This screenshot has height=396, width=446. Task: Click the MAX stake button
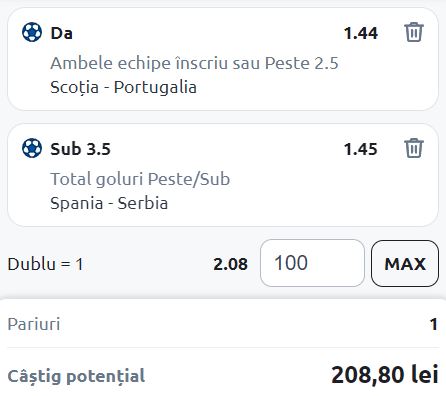coord(405,263)
